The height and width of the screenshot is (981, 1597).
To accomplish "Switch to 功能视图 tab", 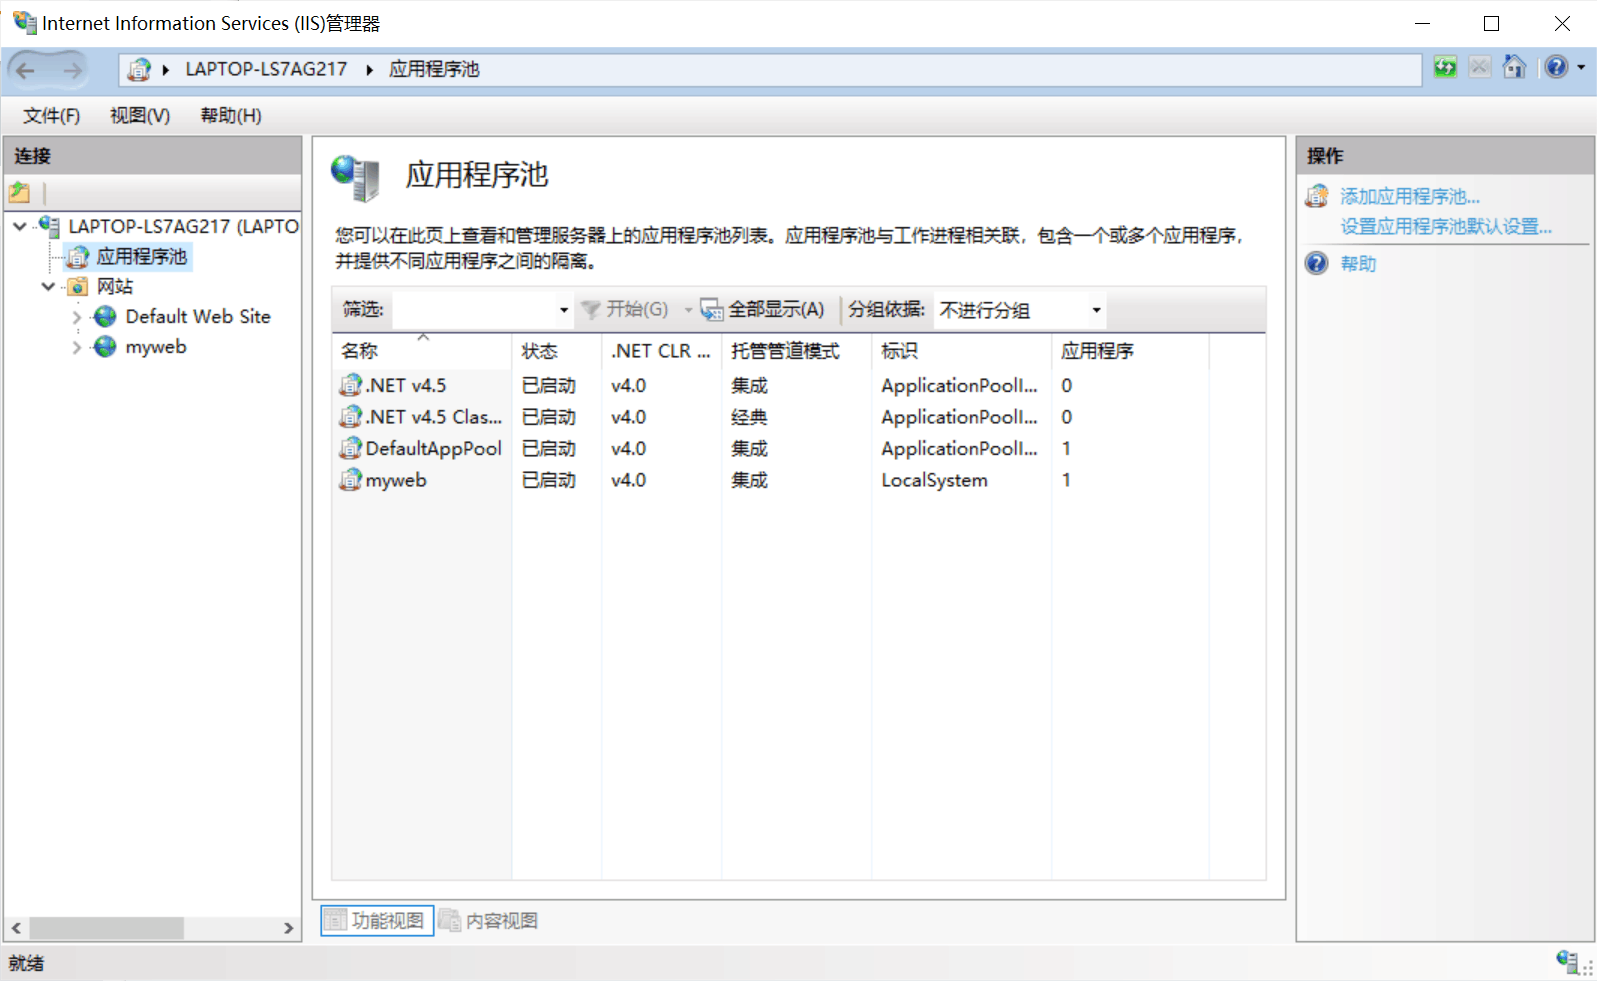I will 377,920.
